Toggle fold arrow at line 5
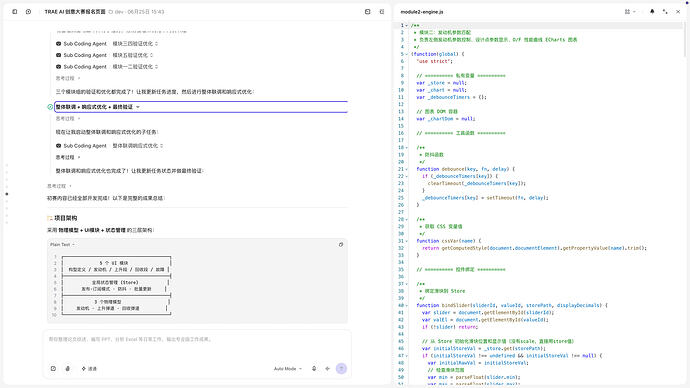This screenshot has height=388, width=690. (406, 54)
